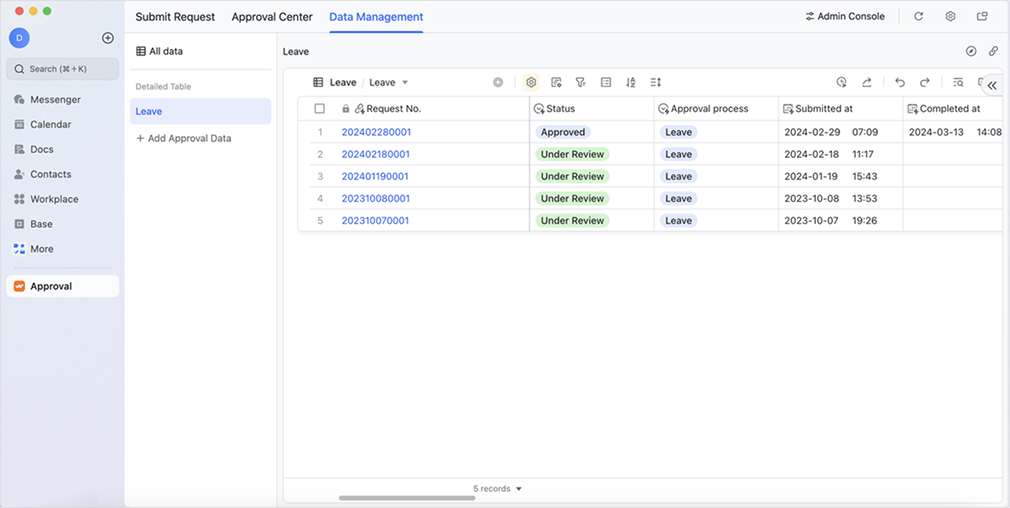The image size is (1010, 508).
Task: Click the undo arrow in table toolbar
Action: point(900,83)
